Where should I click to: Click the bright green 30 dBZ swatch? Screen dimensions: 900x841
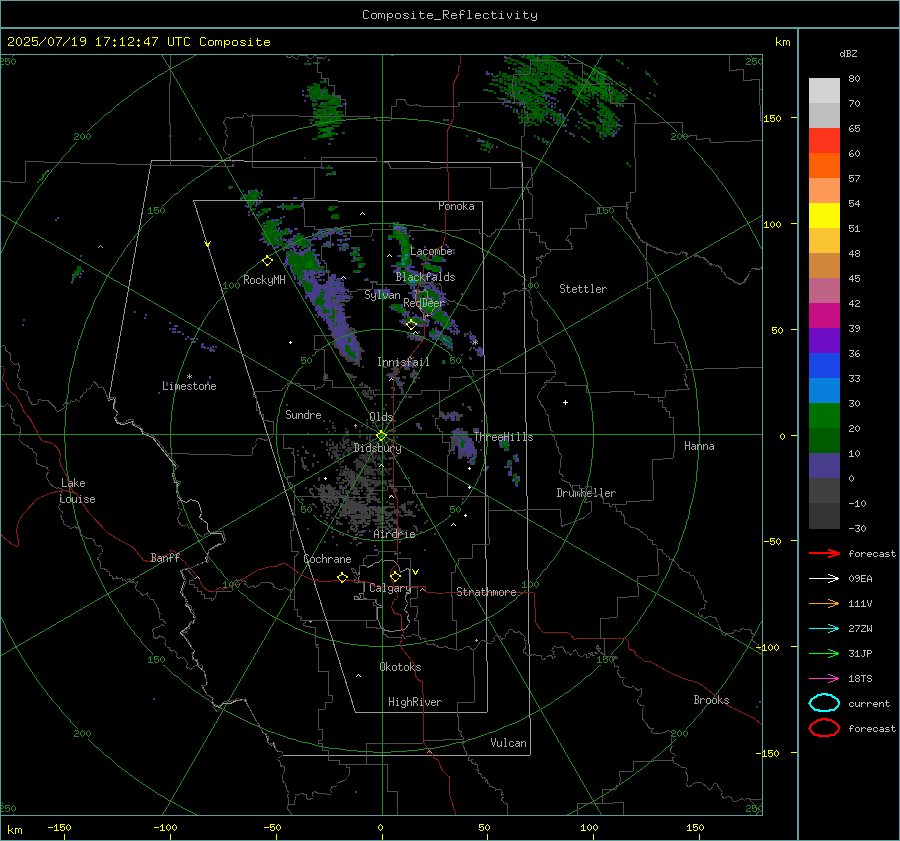pyautogui.click(x=824, y=415)
